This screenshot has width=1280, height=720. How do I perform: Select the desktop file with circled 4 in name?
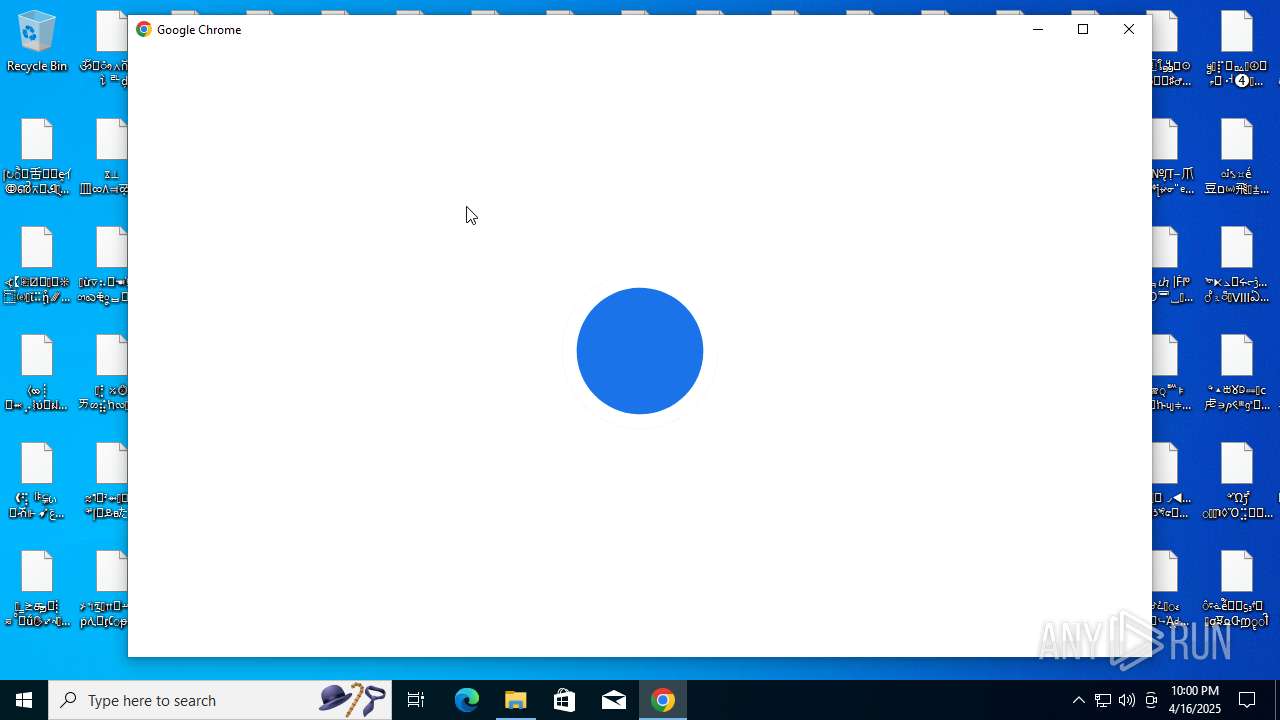1237,49
